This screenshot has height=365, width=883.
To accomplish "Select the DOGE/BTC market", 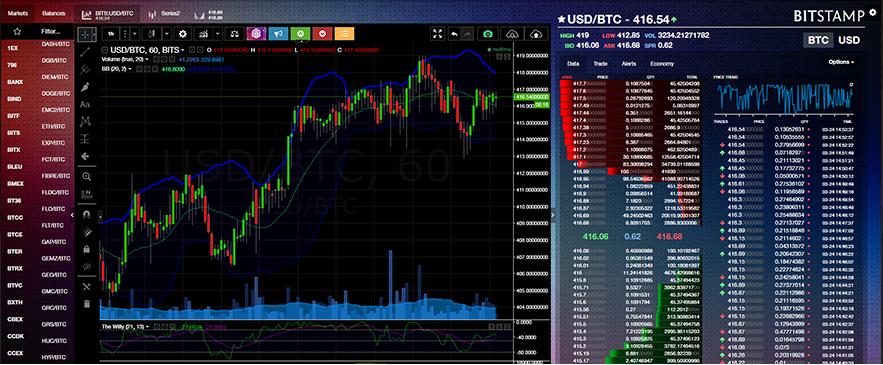I will coord(56,94).
